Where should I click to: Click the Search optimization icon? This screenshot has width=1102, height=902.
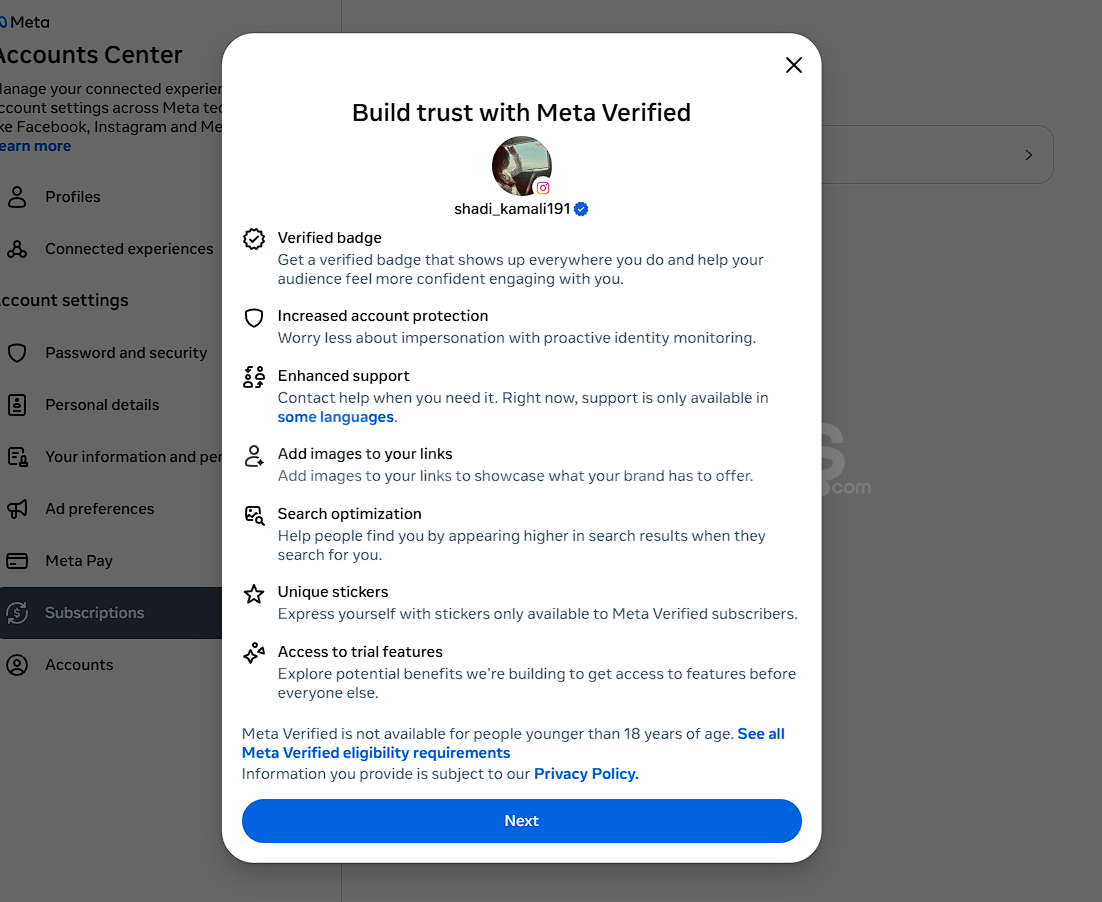pos(254,516)
